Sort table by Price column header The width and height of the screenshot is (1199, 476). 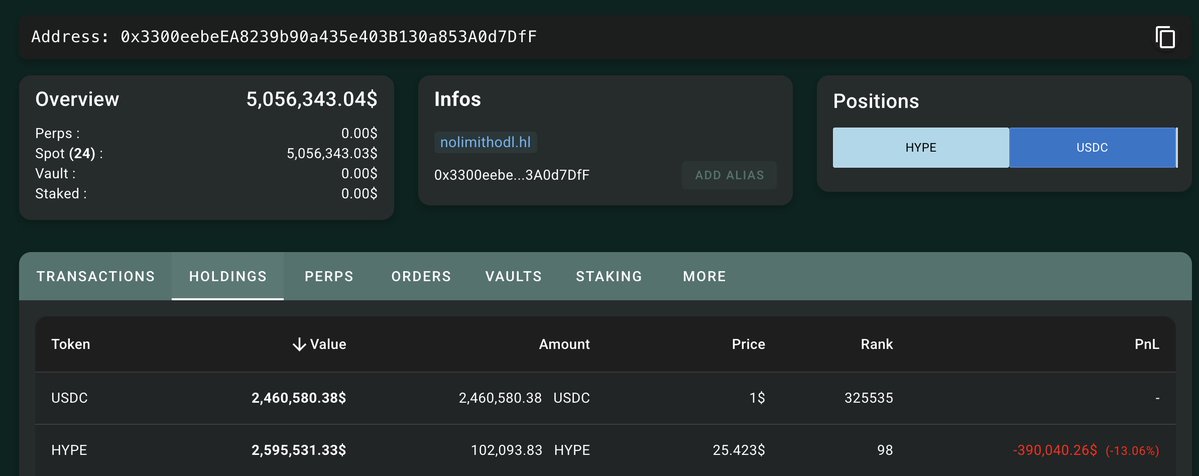pyautogui.click(x=748, y=344)
